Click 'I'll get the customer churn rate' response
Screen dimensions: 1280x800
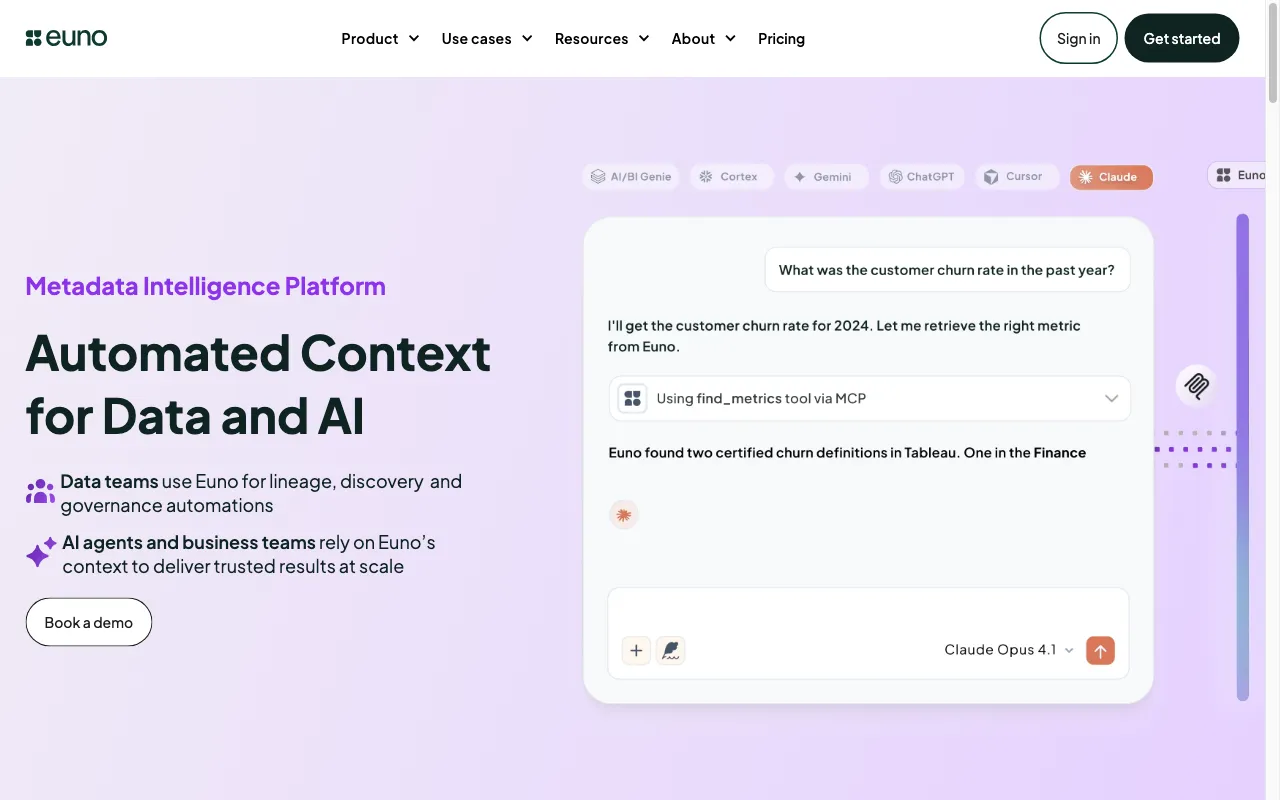(x=844, y=336)
